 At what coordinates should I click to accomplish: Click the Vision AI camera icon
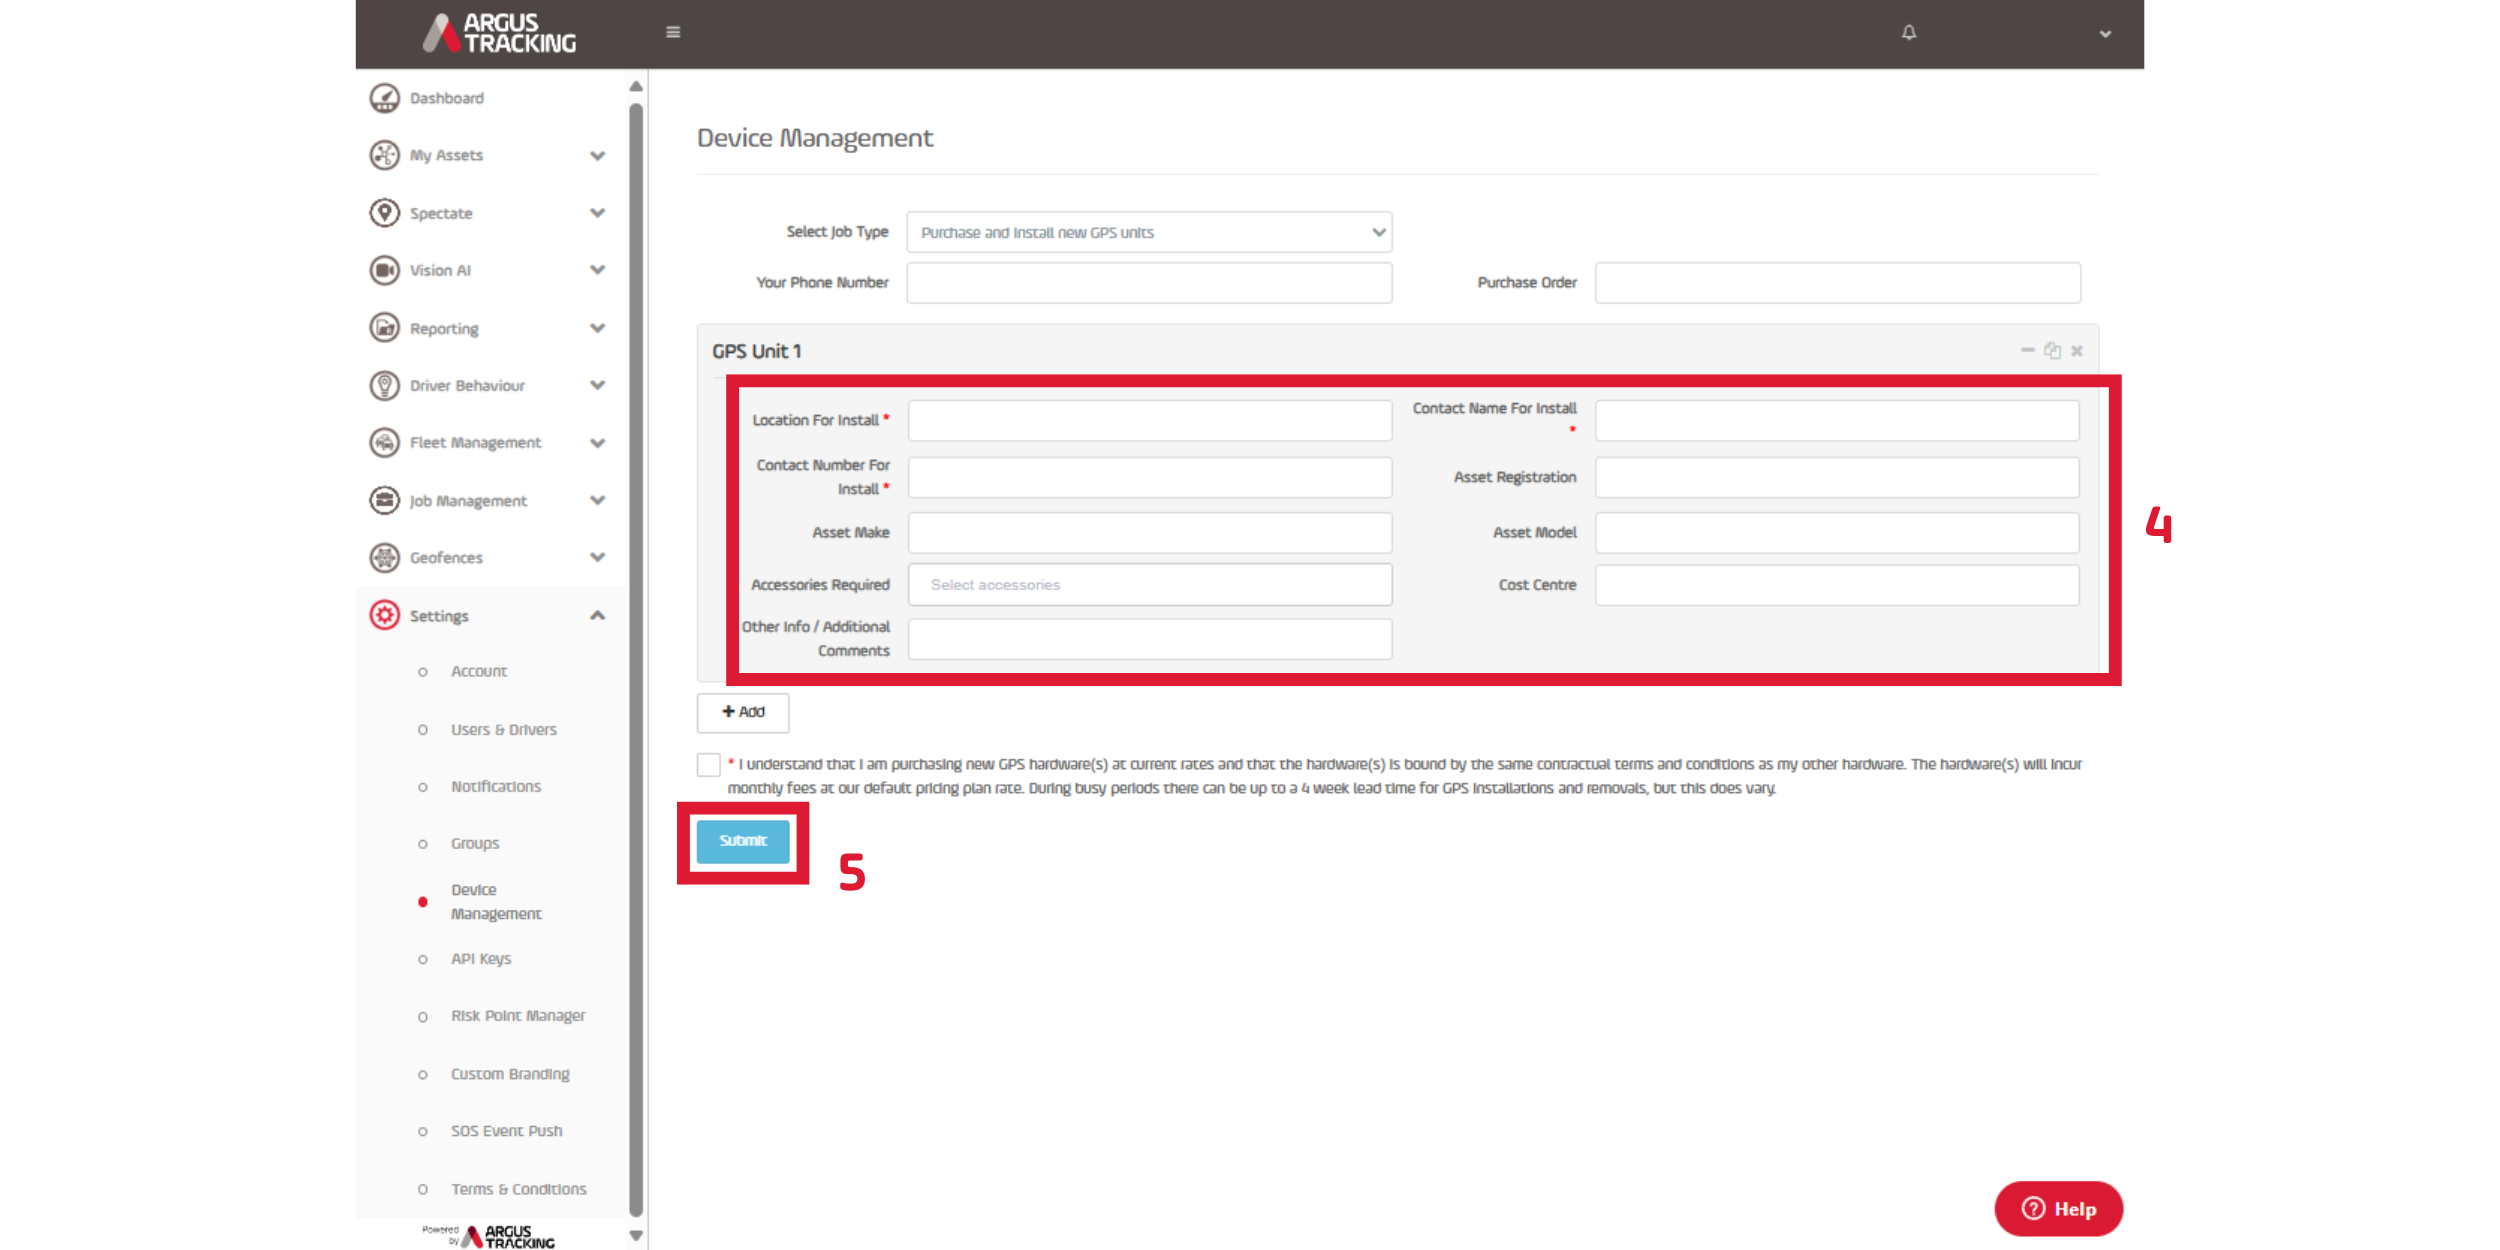[x=384, y=270]
